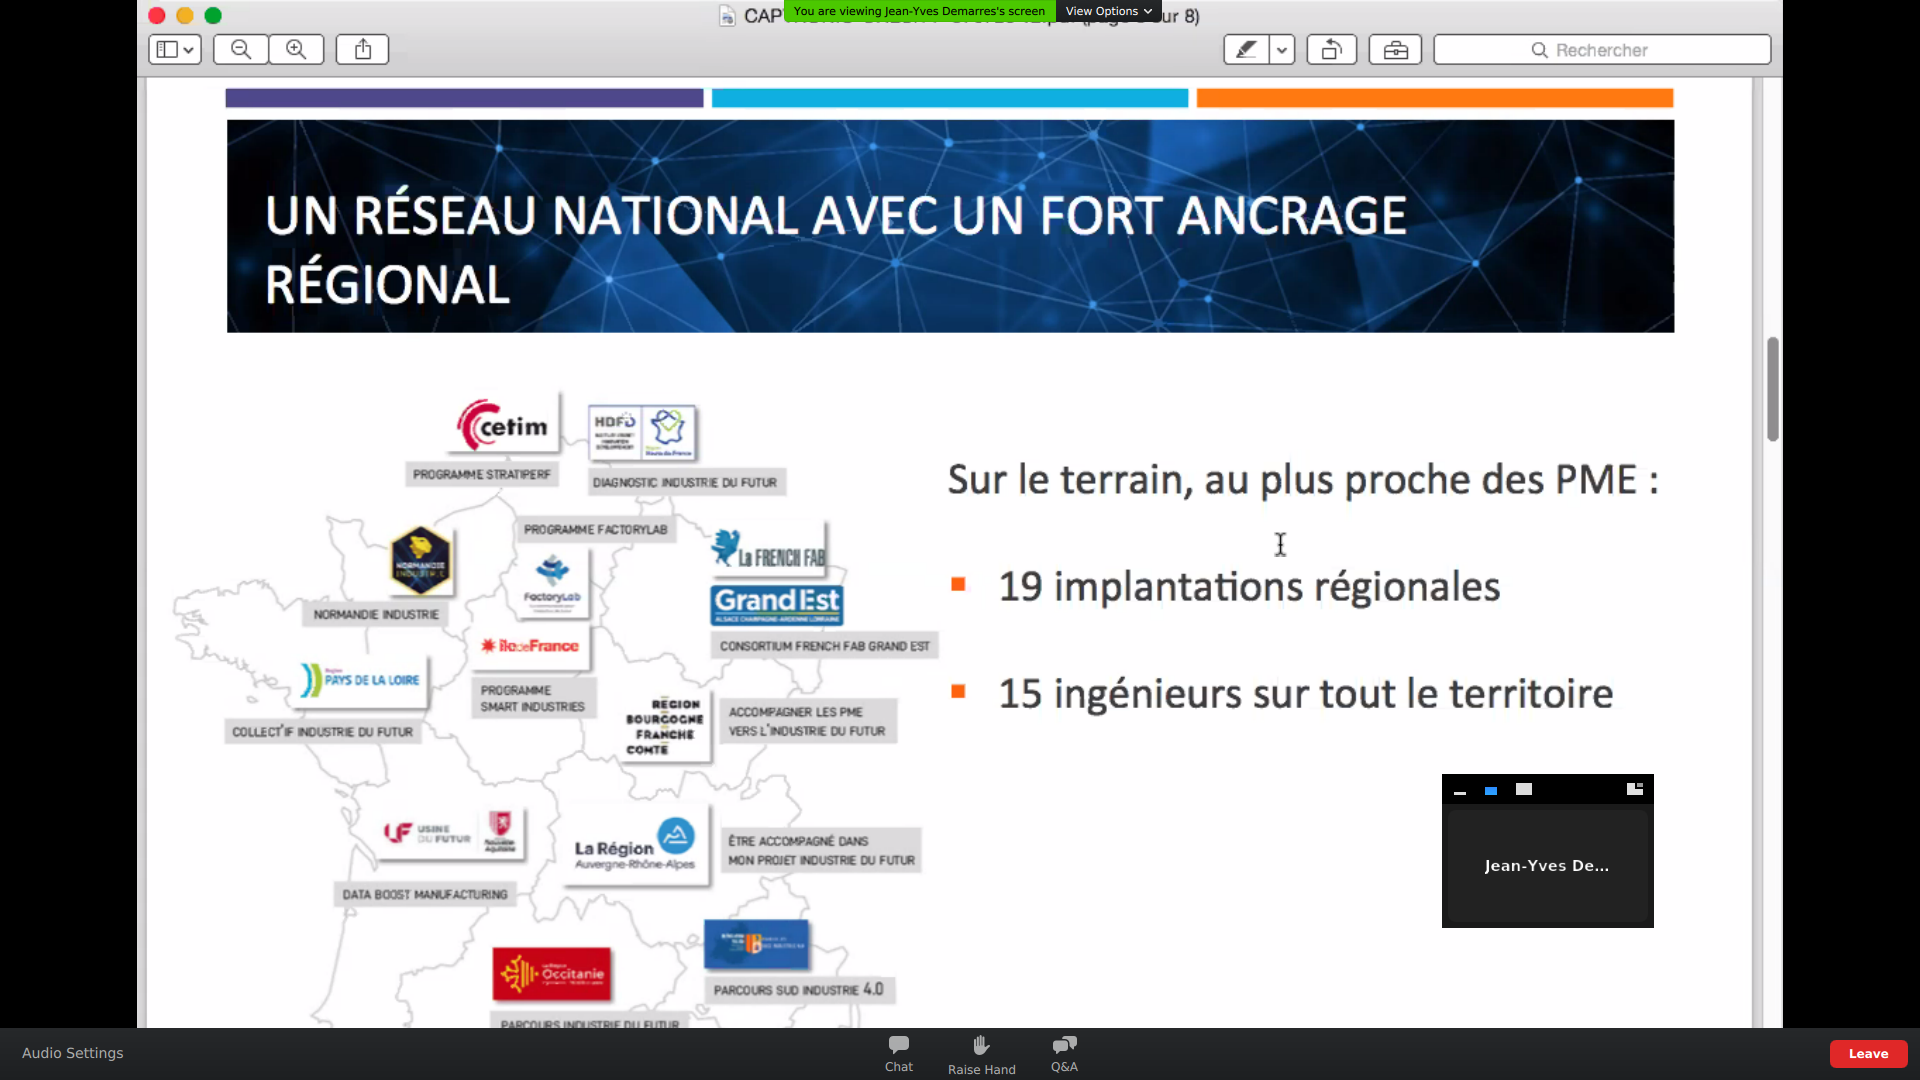
Task: Open the sidebar view menu in Preview
Action: pyautogui.click(x=175, y=49)
